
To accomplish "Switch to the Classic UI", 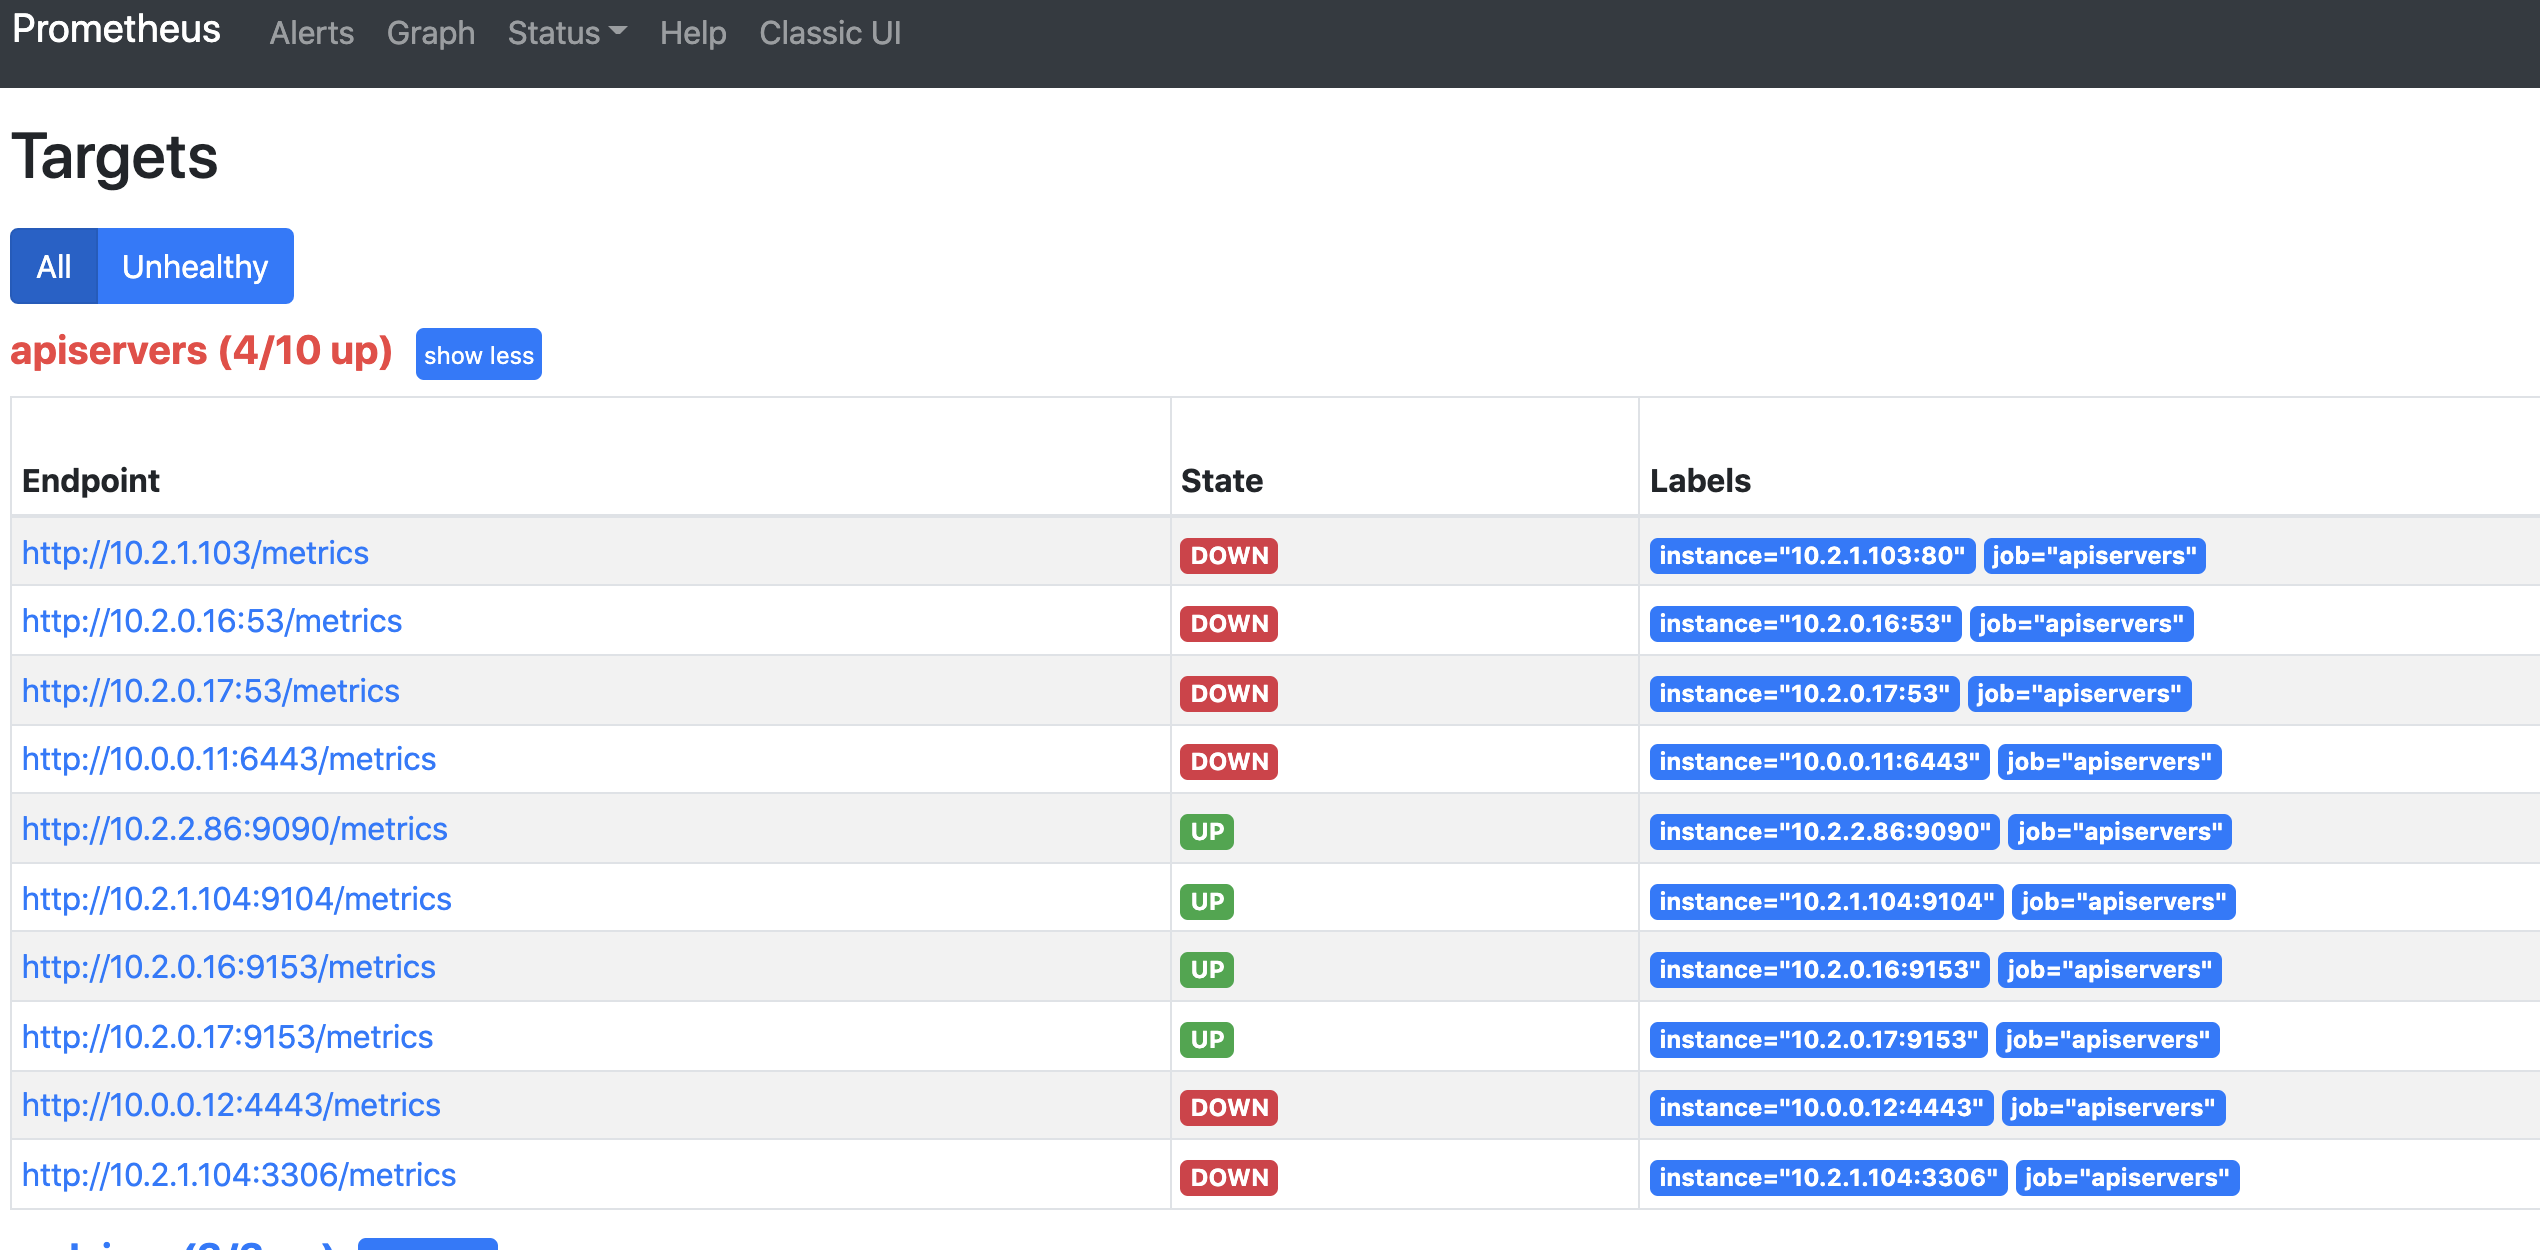I will point(830,33).
